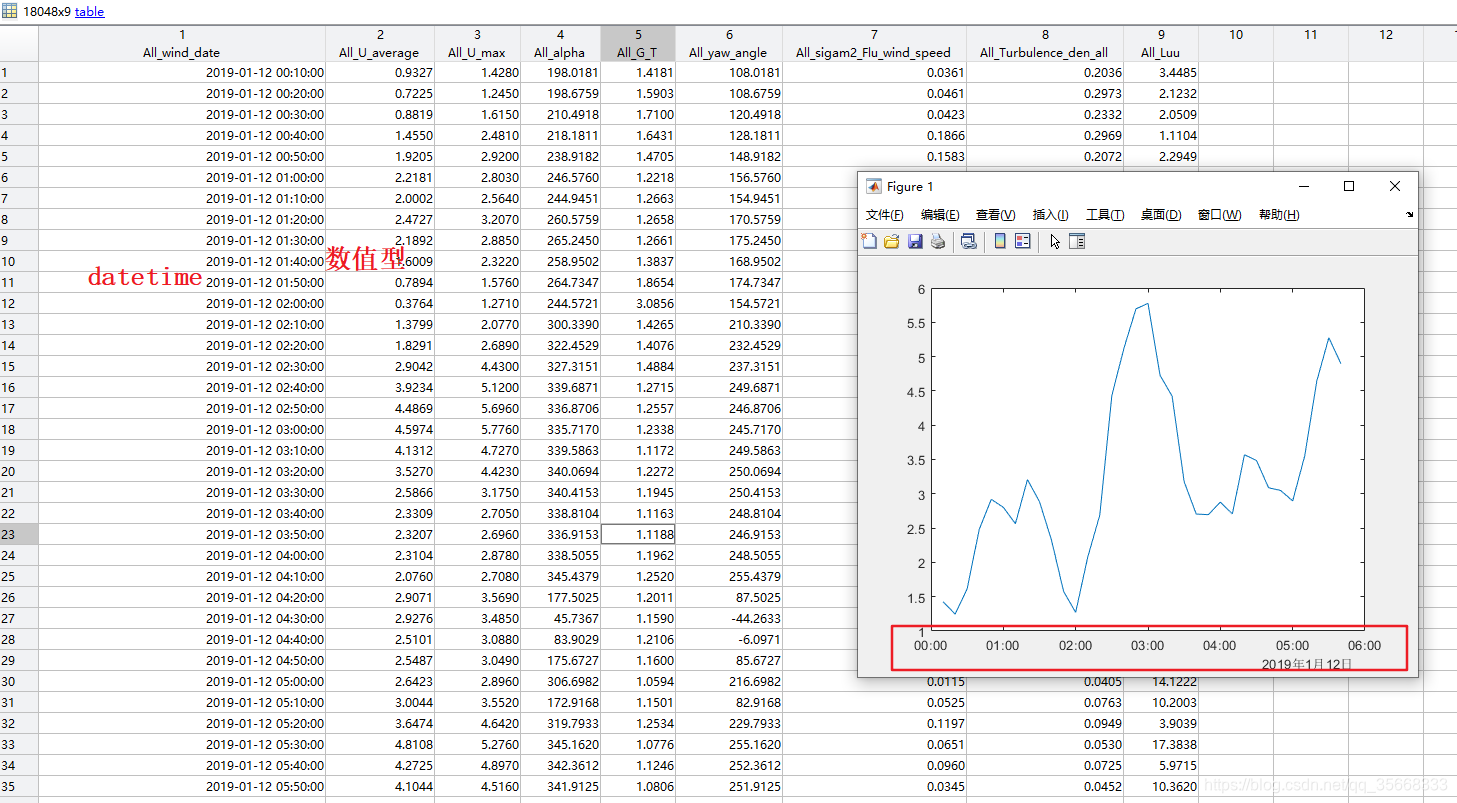The height and width of the screenshot is (803, 1457).
Task: Click cell value 198.0181 in All_alpha
Action: tap(560, 72)
